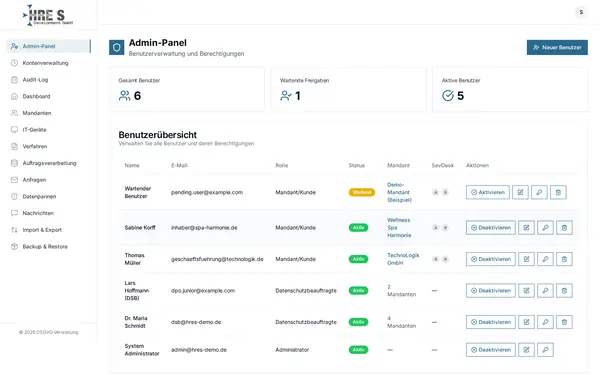
Task: Open key icon for System Administrator
Action: [545, 350]
